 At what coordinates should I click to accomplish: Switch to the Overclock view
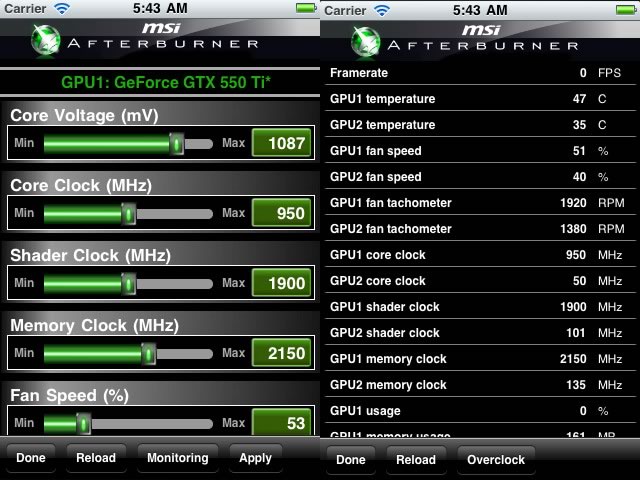tap(496, 460)
